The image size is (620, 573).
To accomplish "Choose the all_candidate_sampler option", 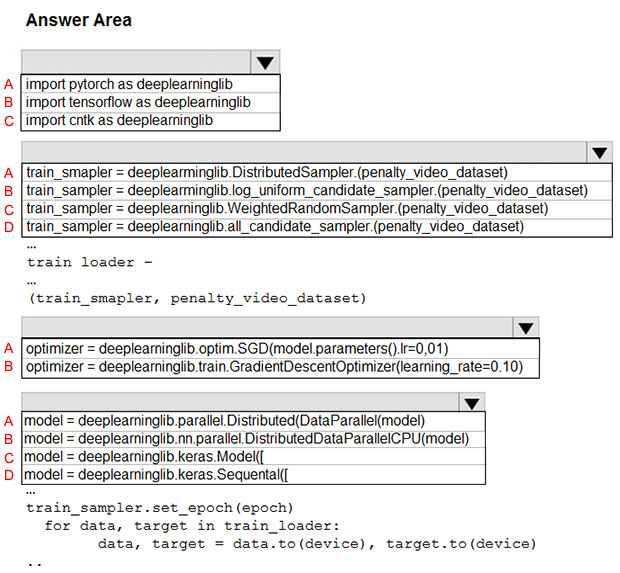I will [317, 227].
